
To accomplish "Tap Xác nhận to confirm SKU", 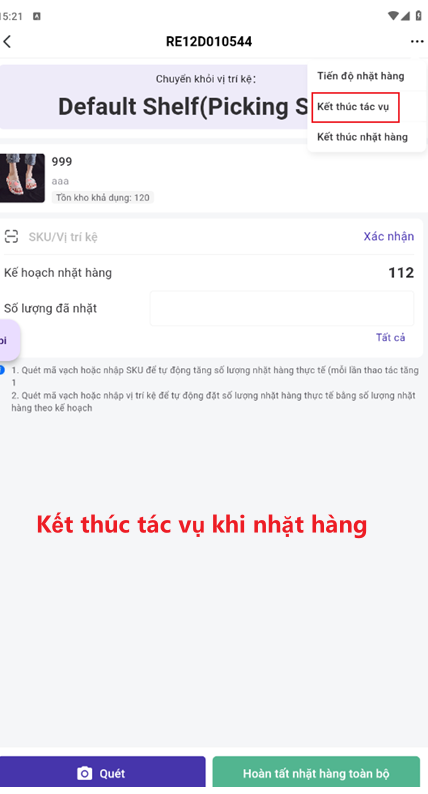I will click(x=388, y=236).
